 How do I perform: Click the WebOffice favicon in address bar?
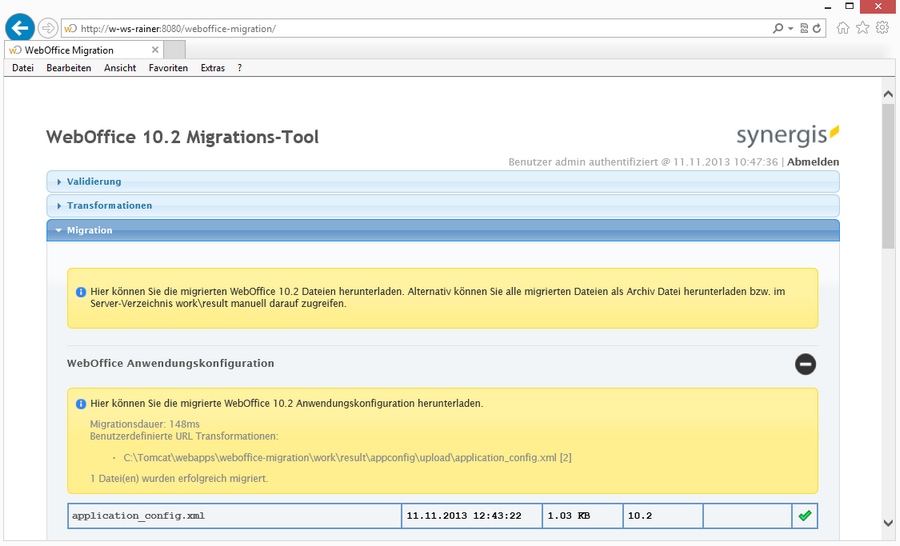[x=71, y=28]
